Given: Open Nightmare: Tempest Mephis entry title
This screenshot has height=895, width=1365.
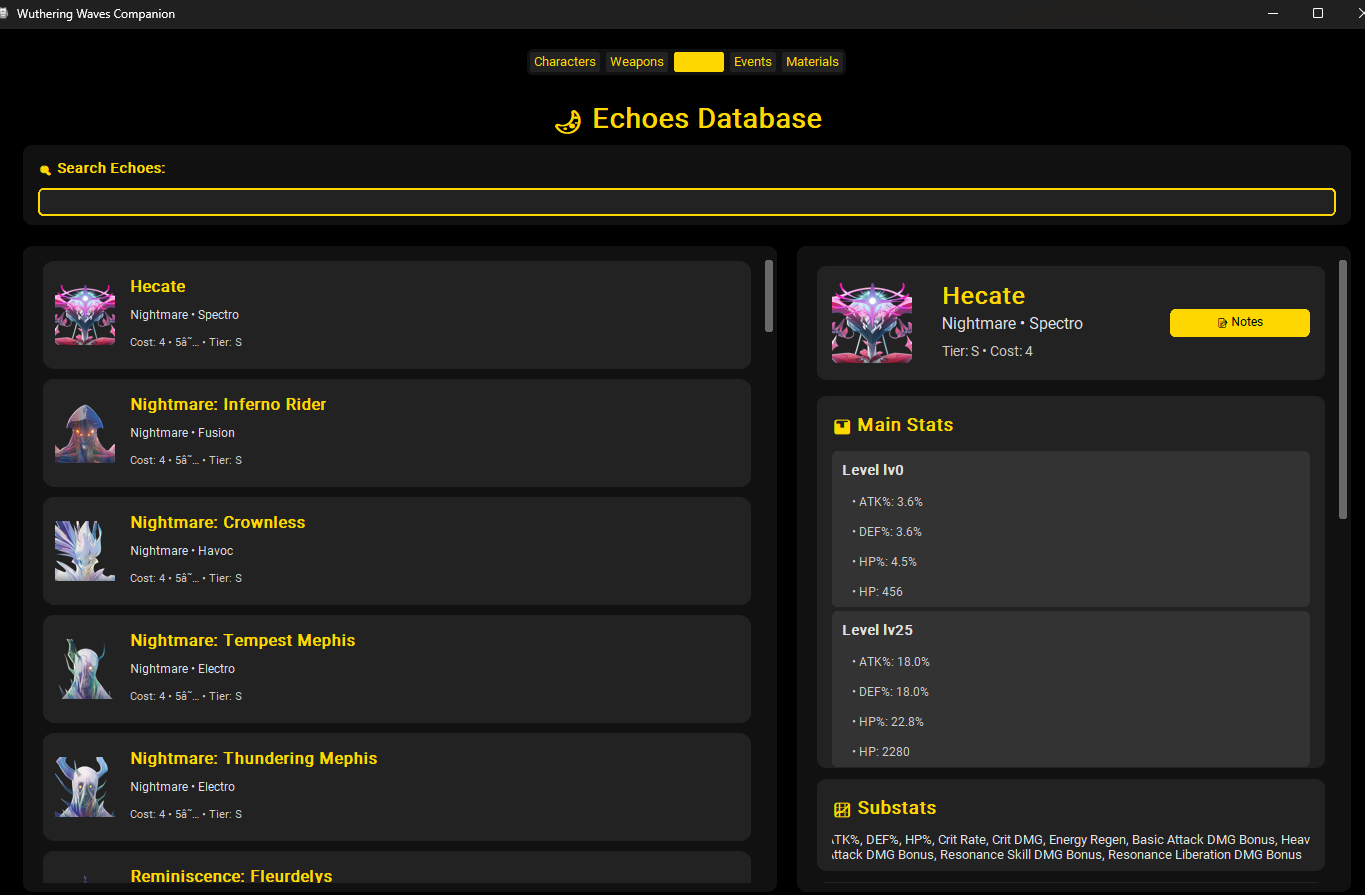Looking at the screenshot, I should (243, 641).
